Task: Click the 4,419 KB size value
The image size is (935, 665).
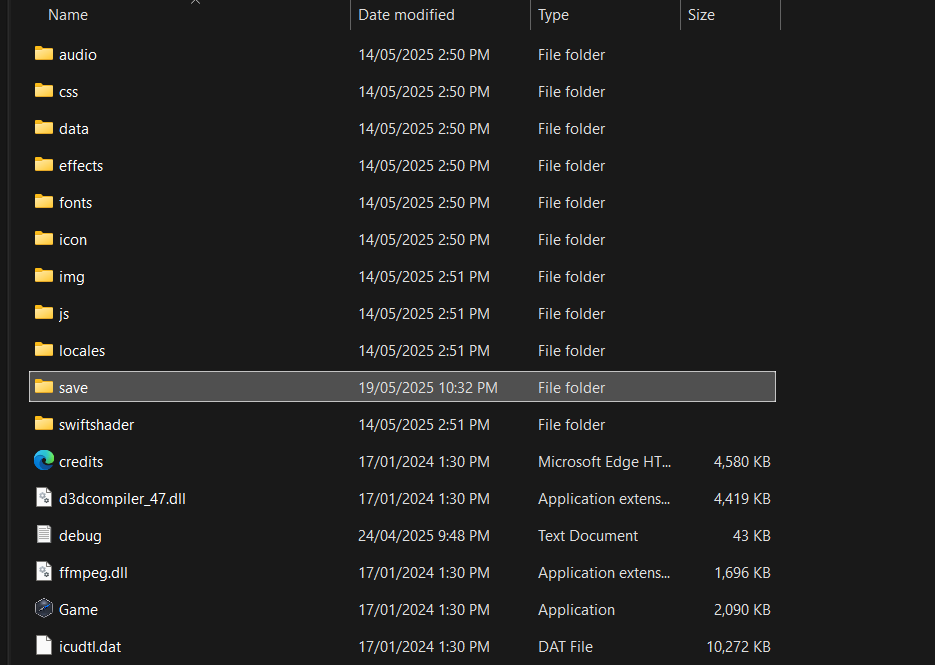Action: 742,499
